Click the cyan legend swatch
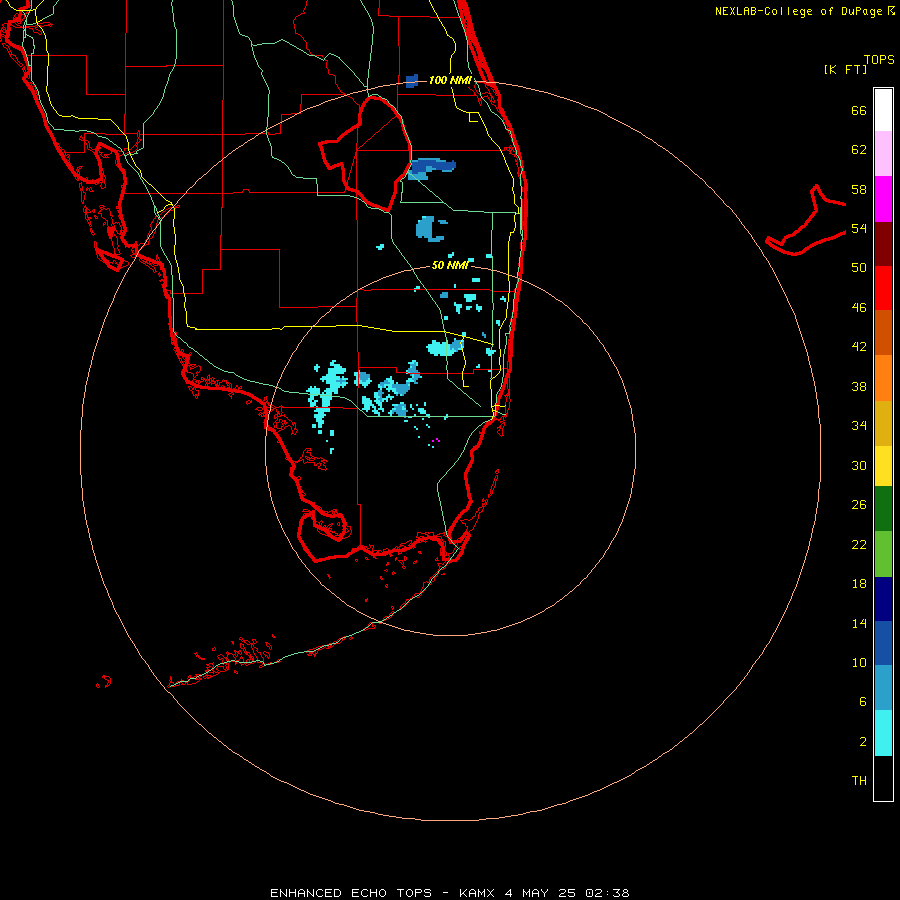Viewport: 900px width, 900px height. click(883, 733)
